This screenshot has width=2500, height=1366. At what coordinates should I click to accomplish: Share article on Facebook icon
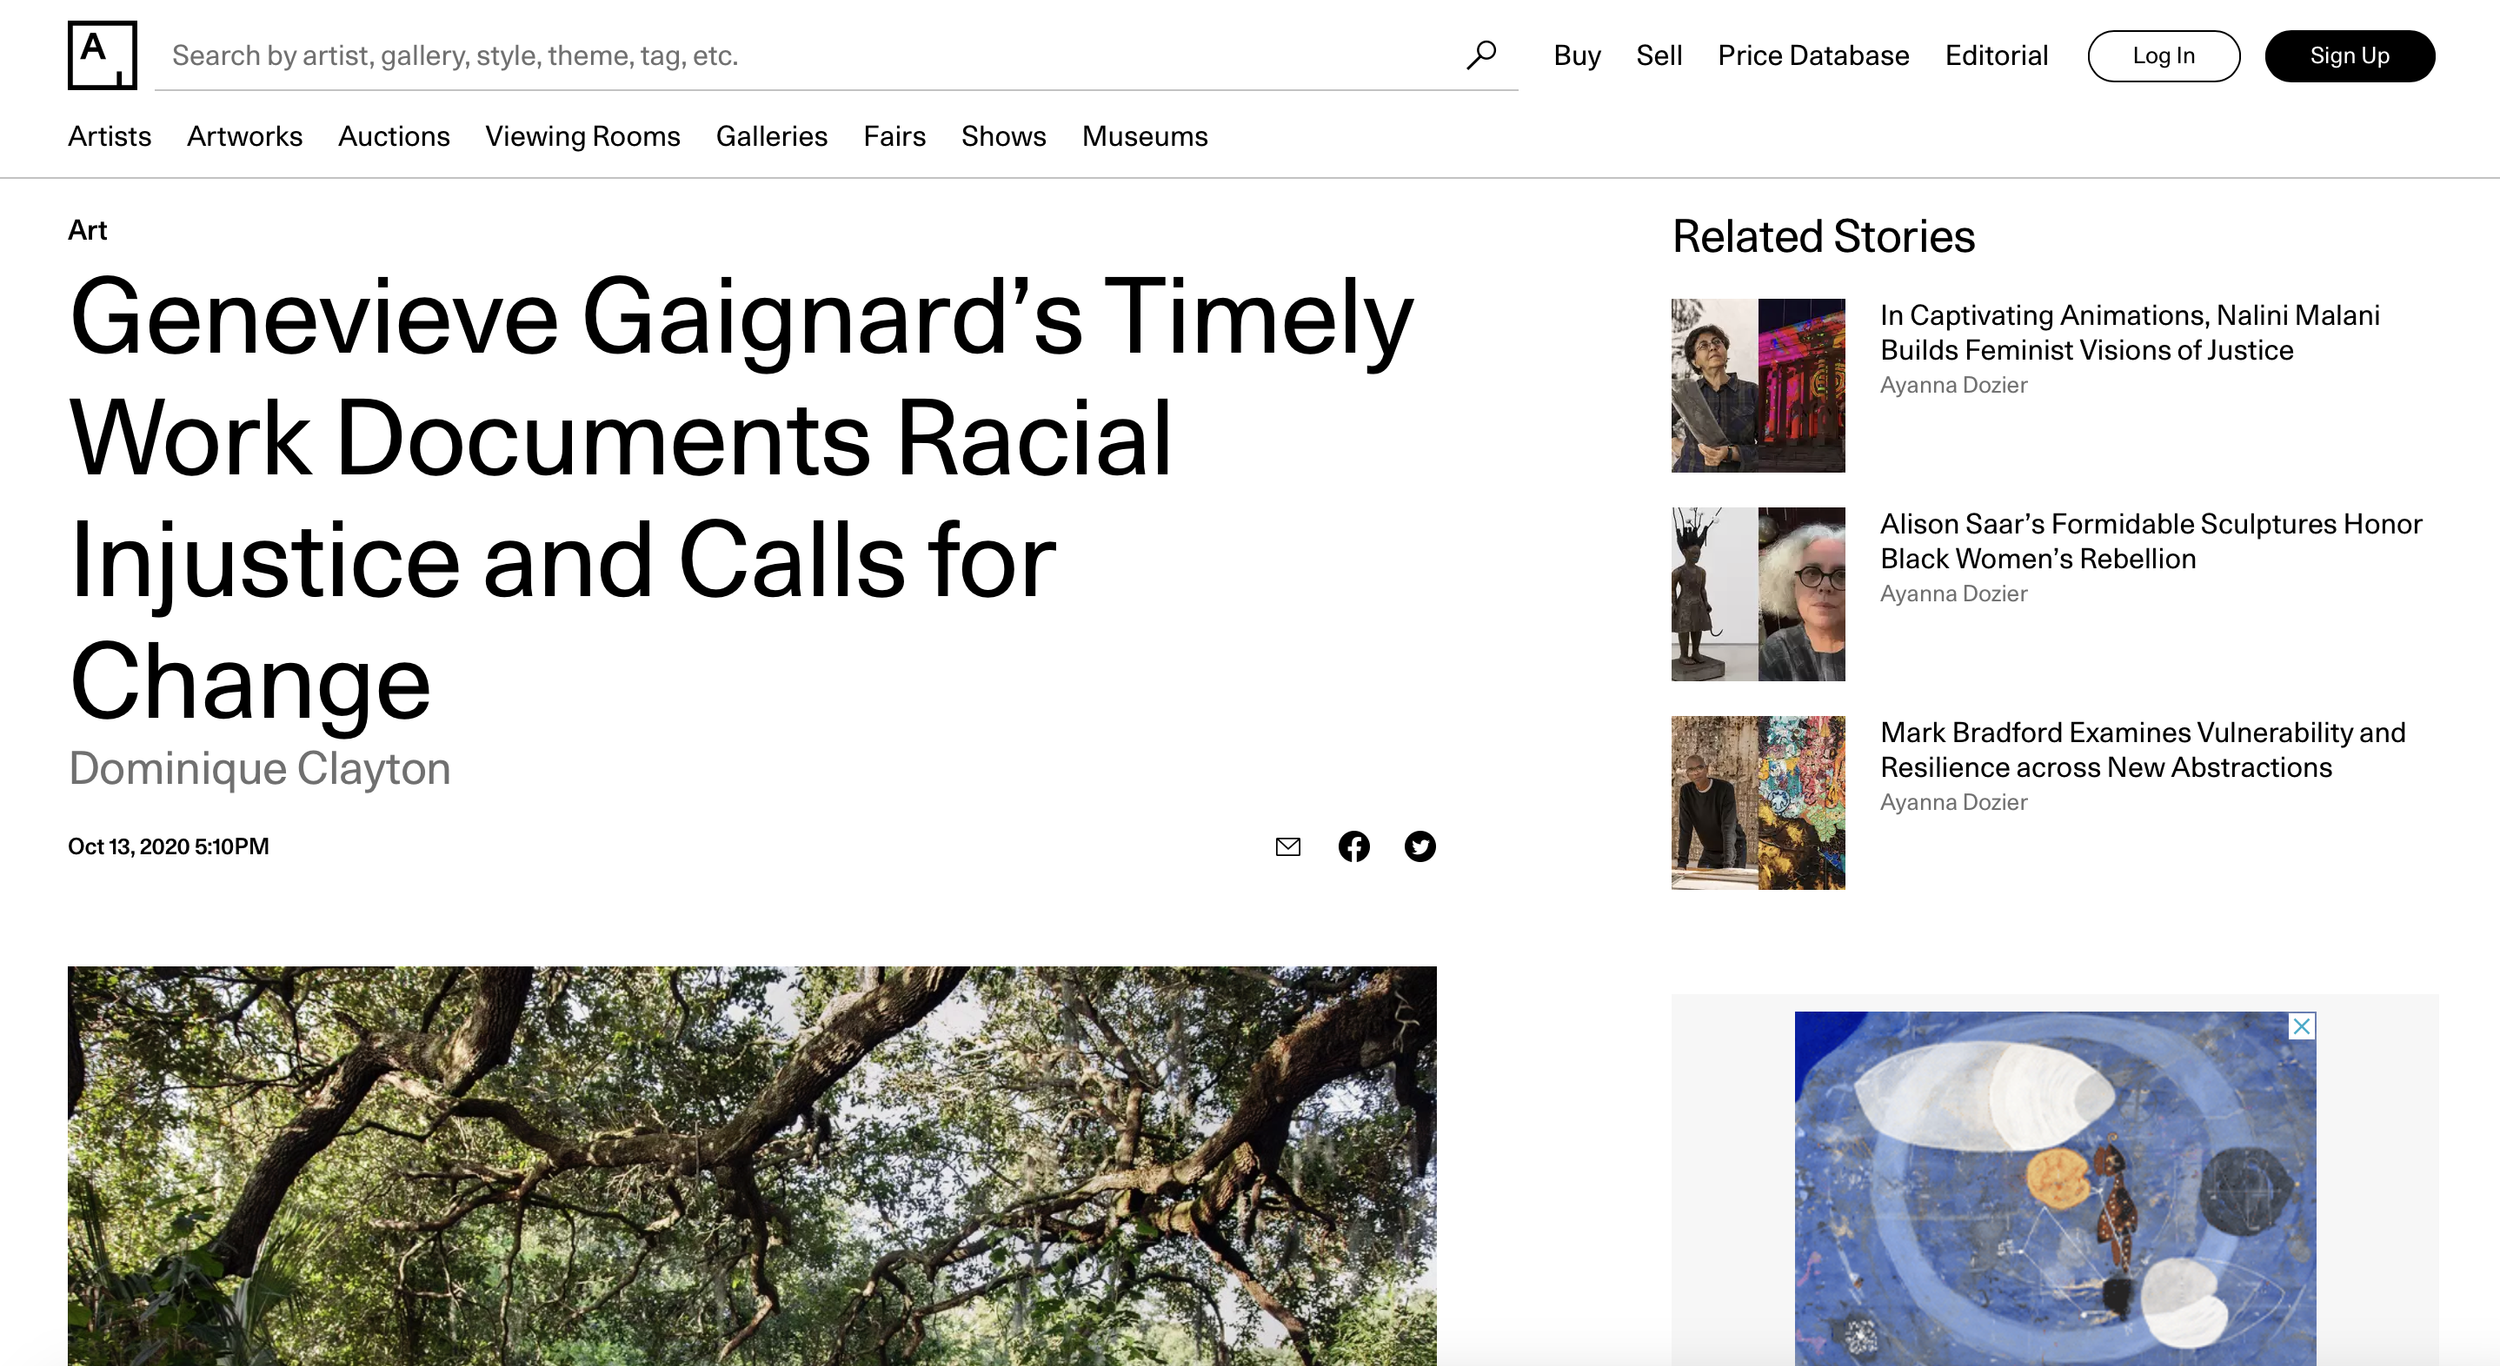(1354, 847)
